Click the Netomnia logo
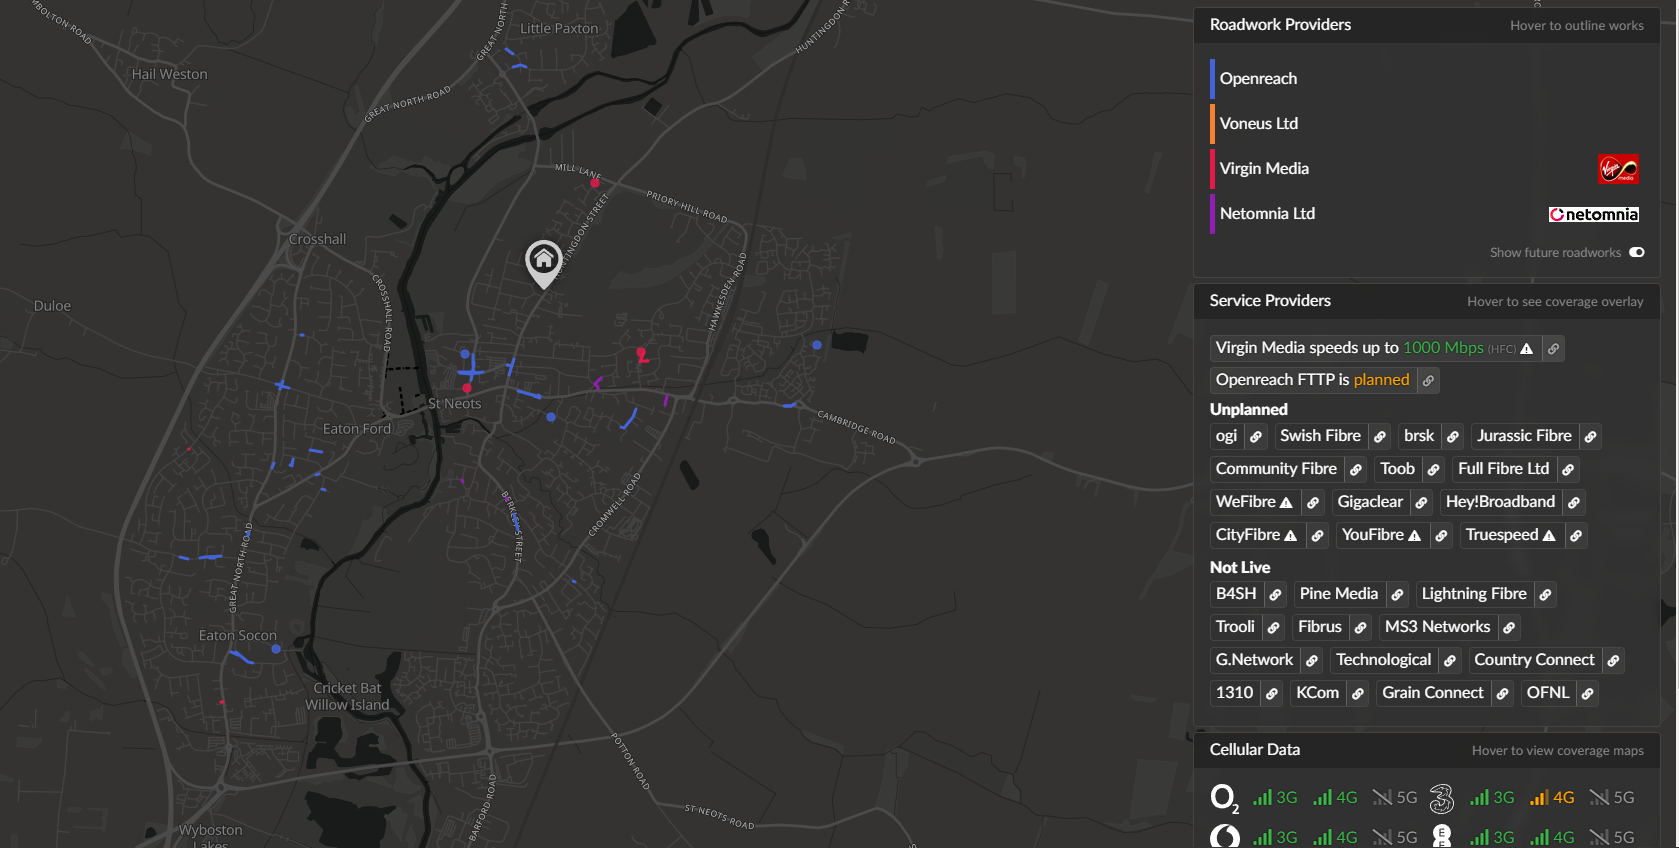The image size is (1679, 848). 1594,214
